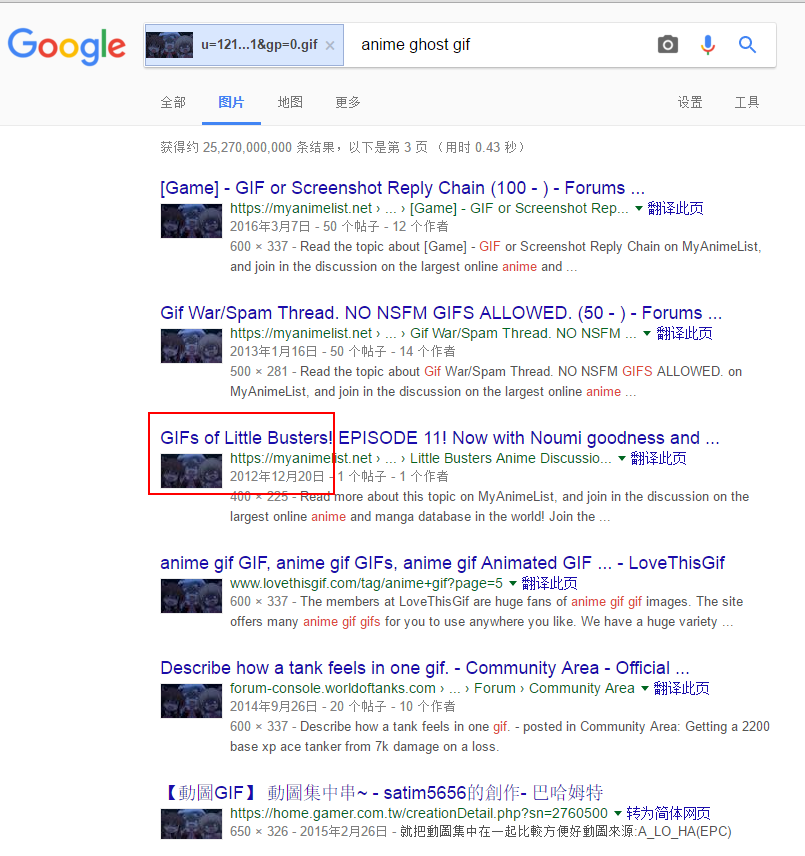Open Describe how a tank feels result
The height and width of the screenshot is (856, 805).
tap(425, 668)
